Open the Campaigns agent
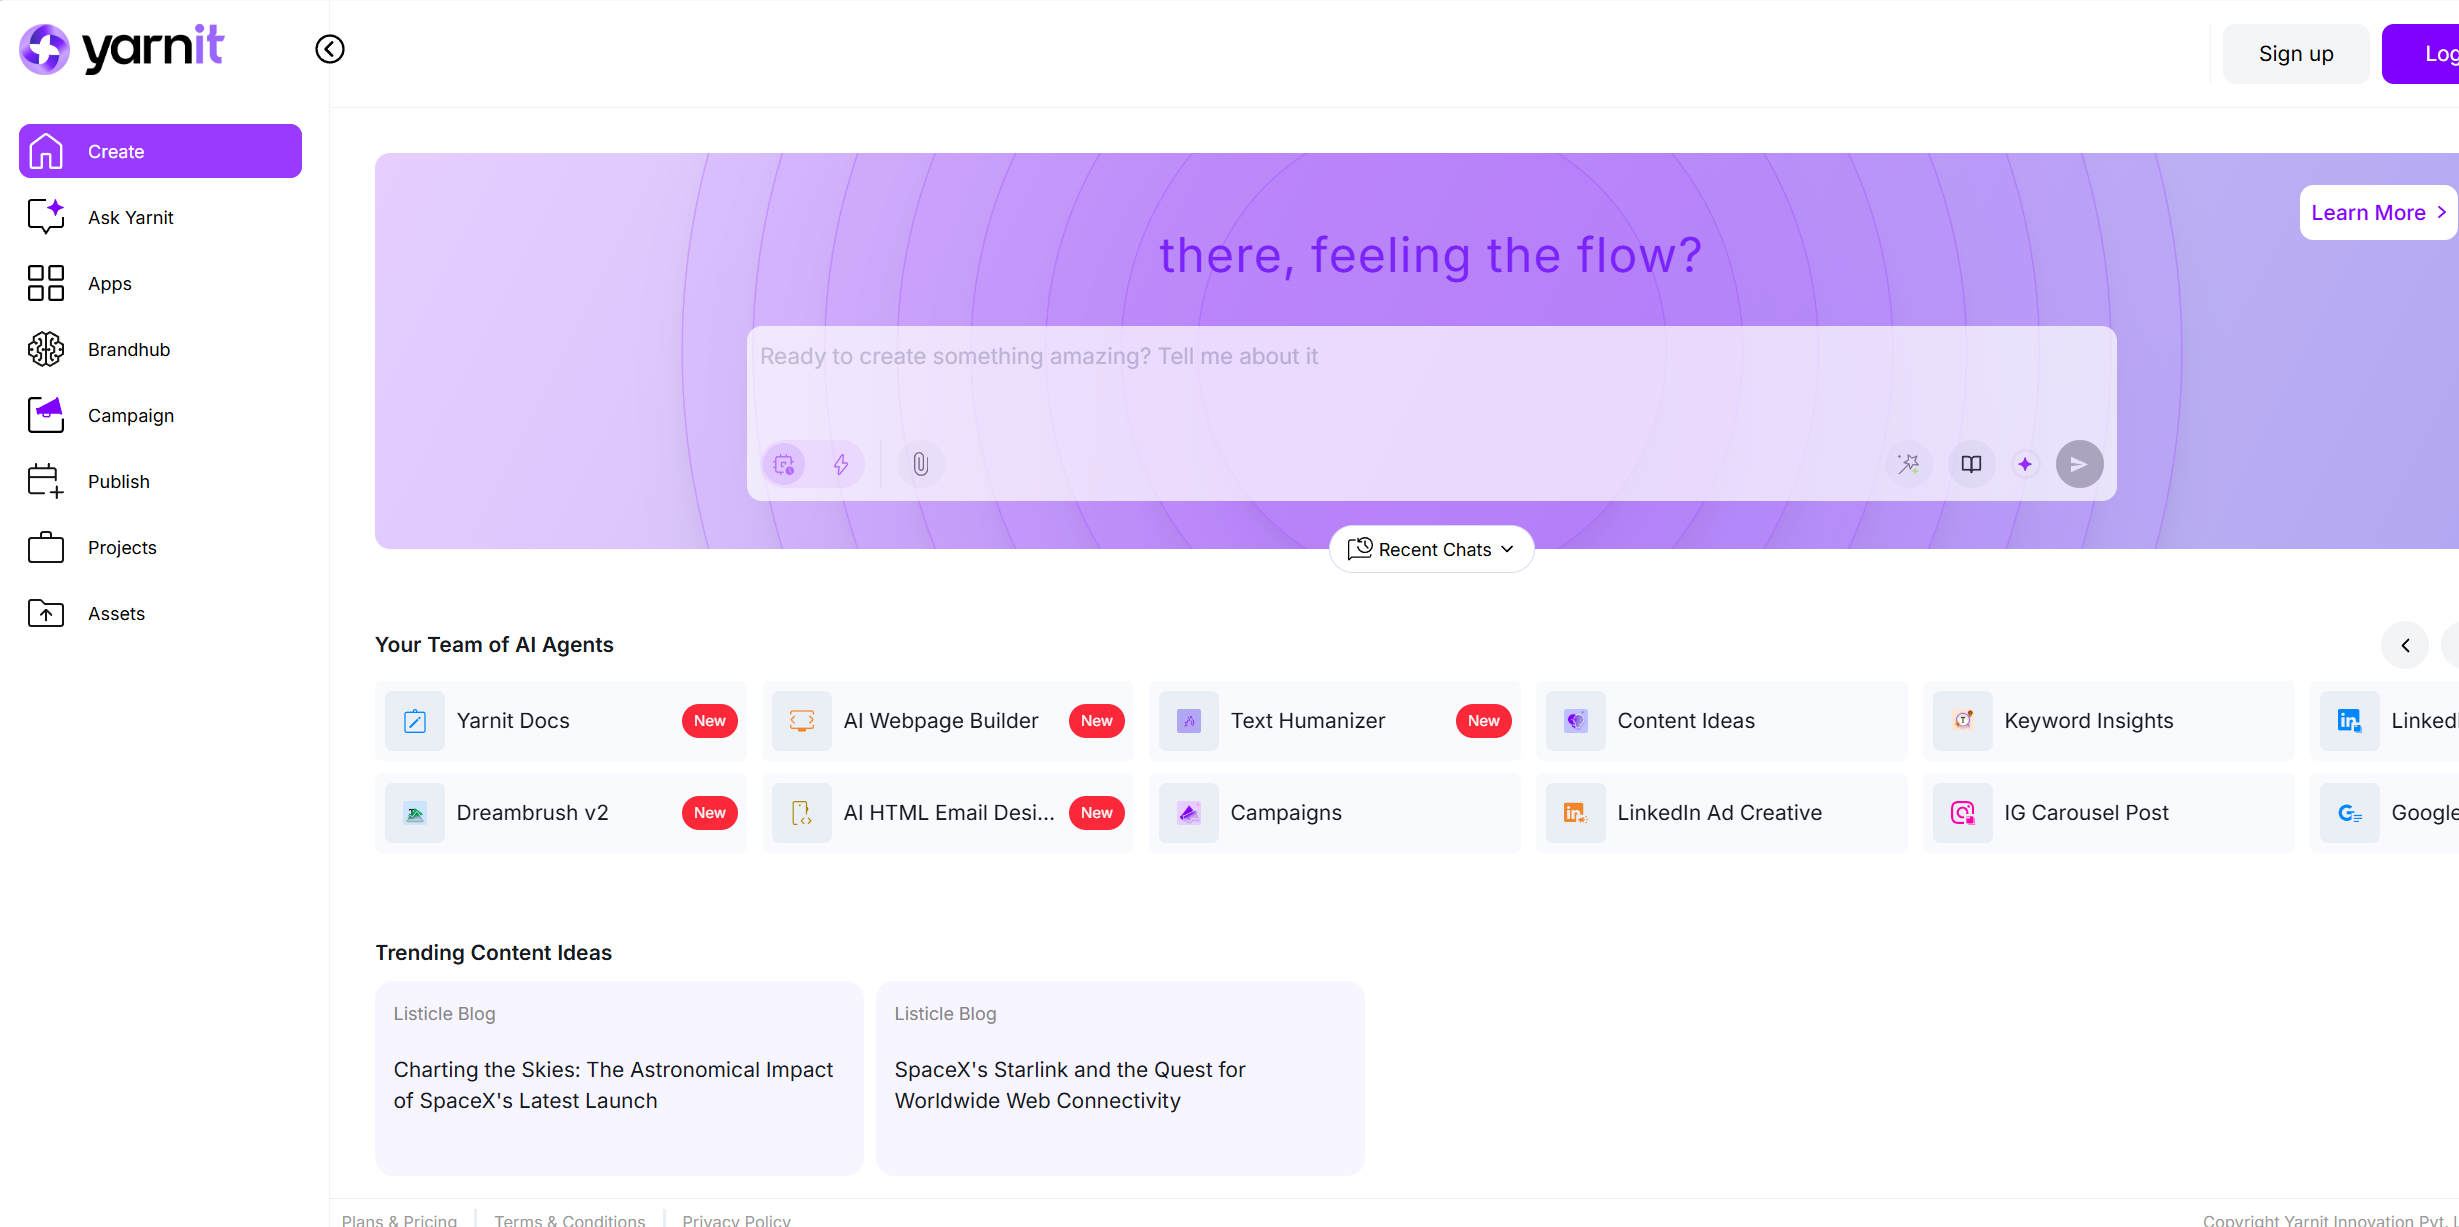Viewport: 2459px width, 1227px height. [1335, 813]
